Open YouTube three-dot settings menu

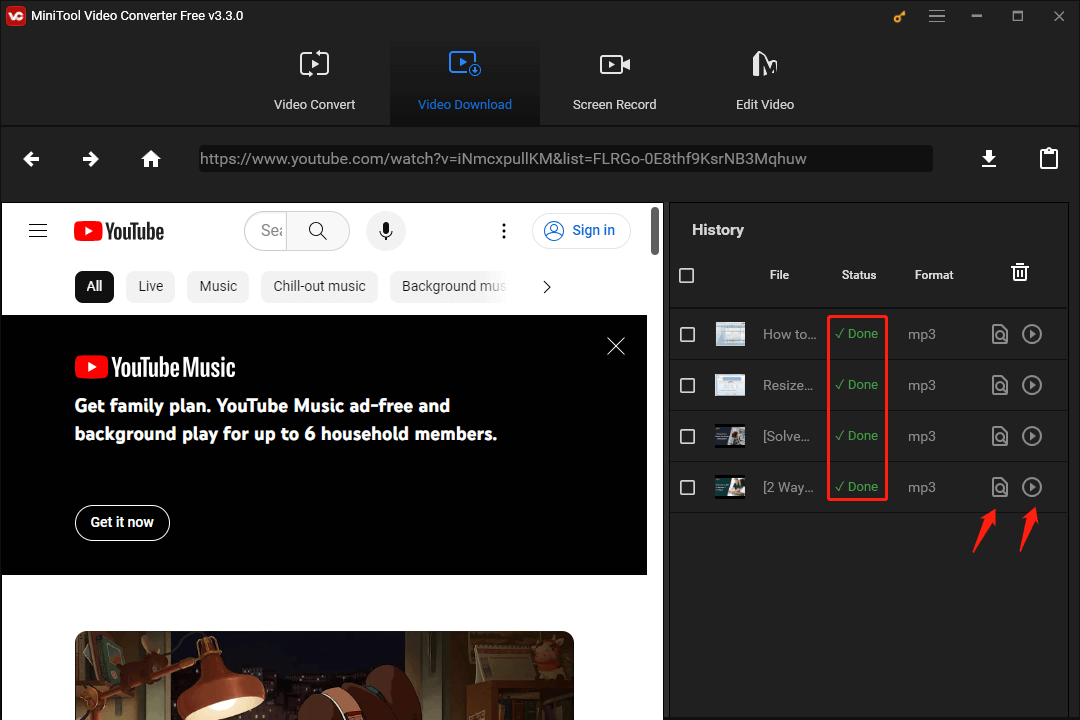503,231
